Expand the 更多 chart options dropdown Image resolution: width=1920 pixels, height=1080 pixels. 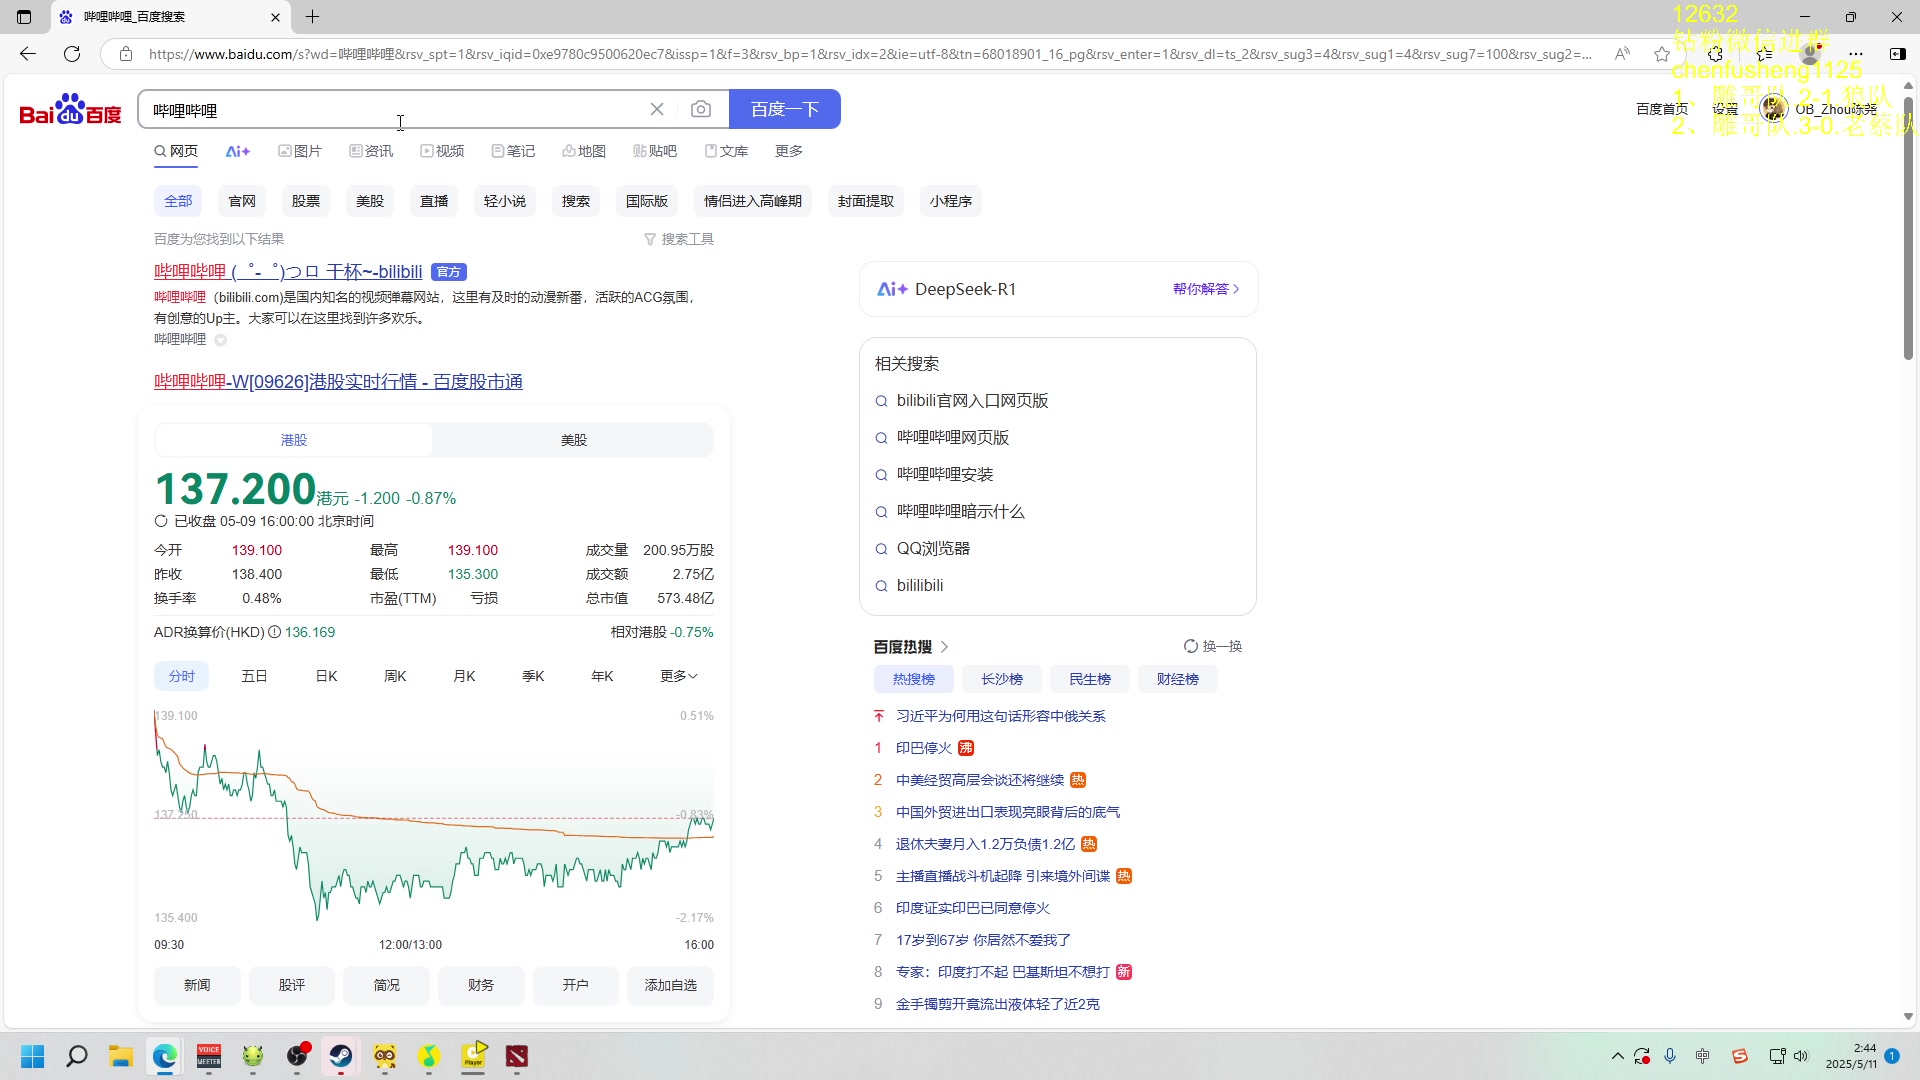pos(678,676)
